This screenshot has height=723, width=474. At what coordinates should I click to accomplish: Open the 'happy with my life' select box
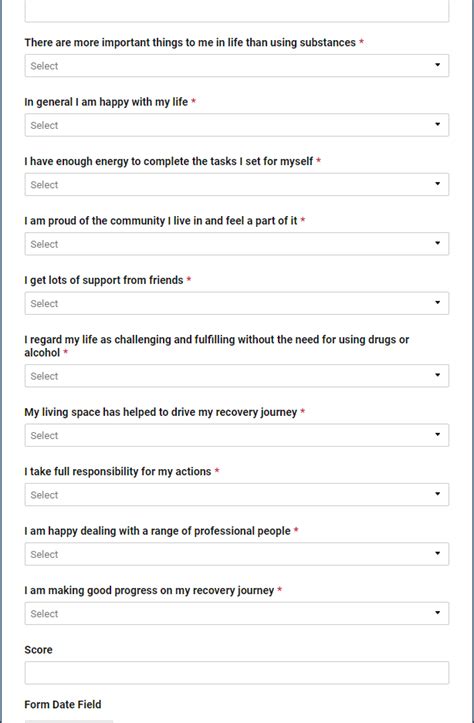coord(237,125)
